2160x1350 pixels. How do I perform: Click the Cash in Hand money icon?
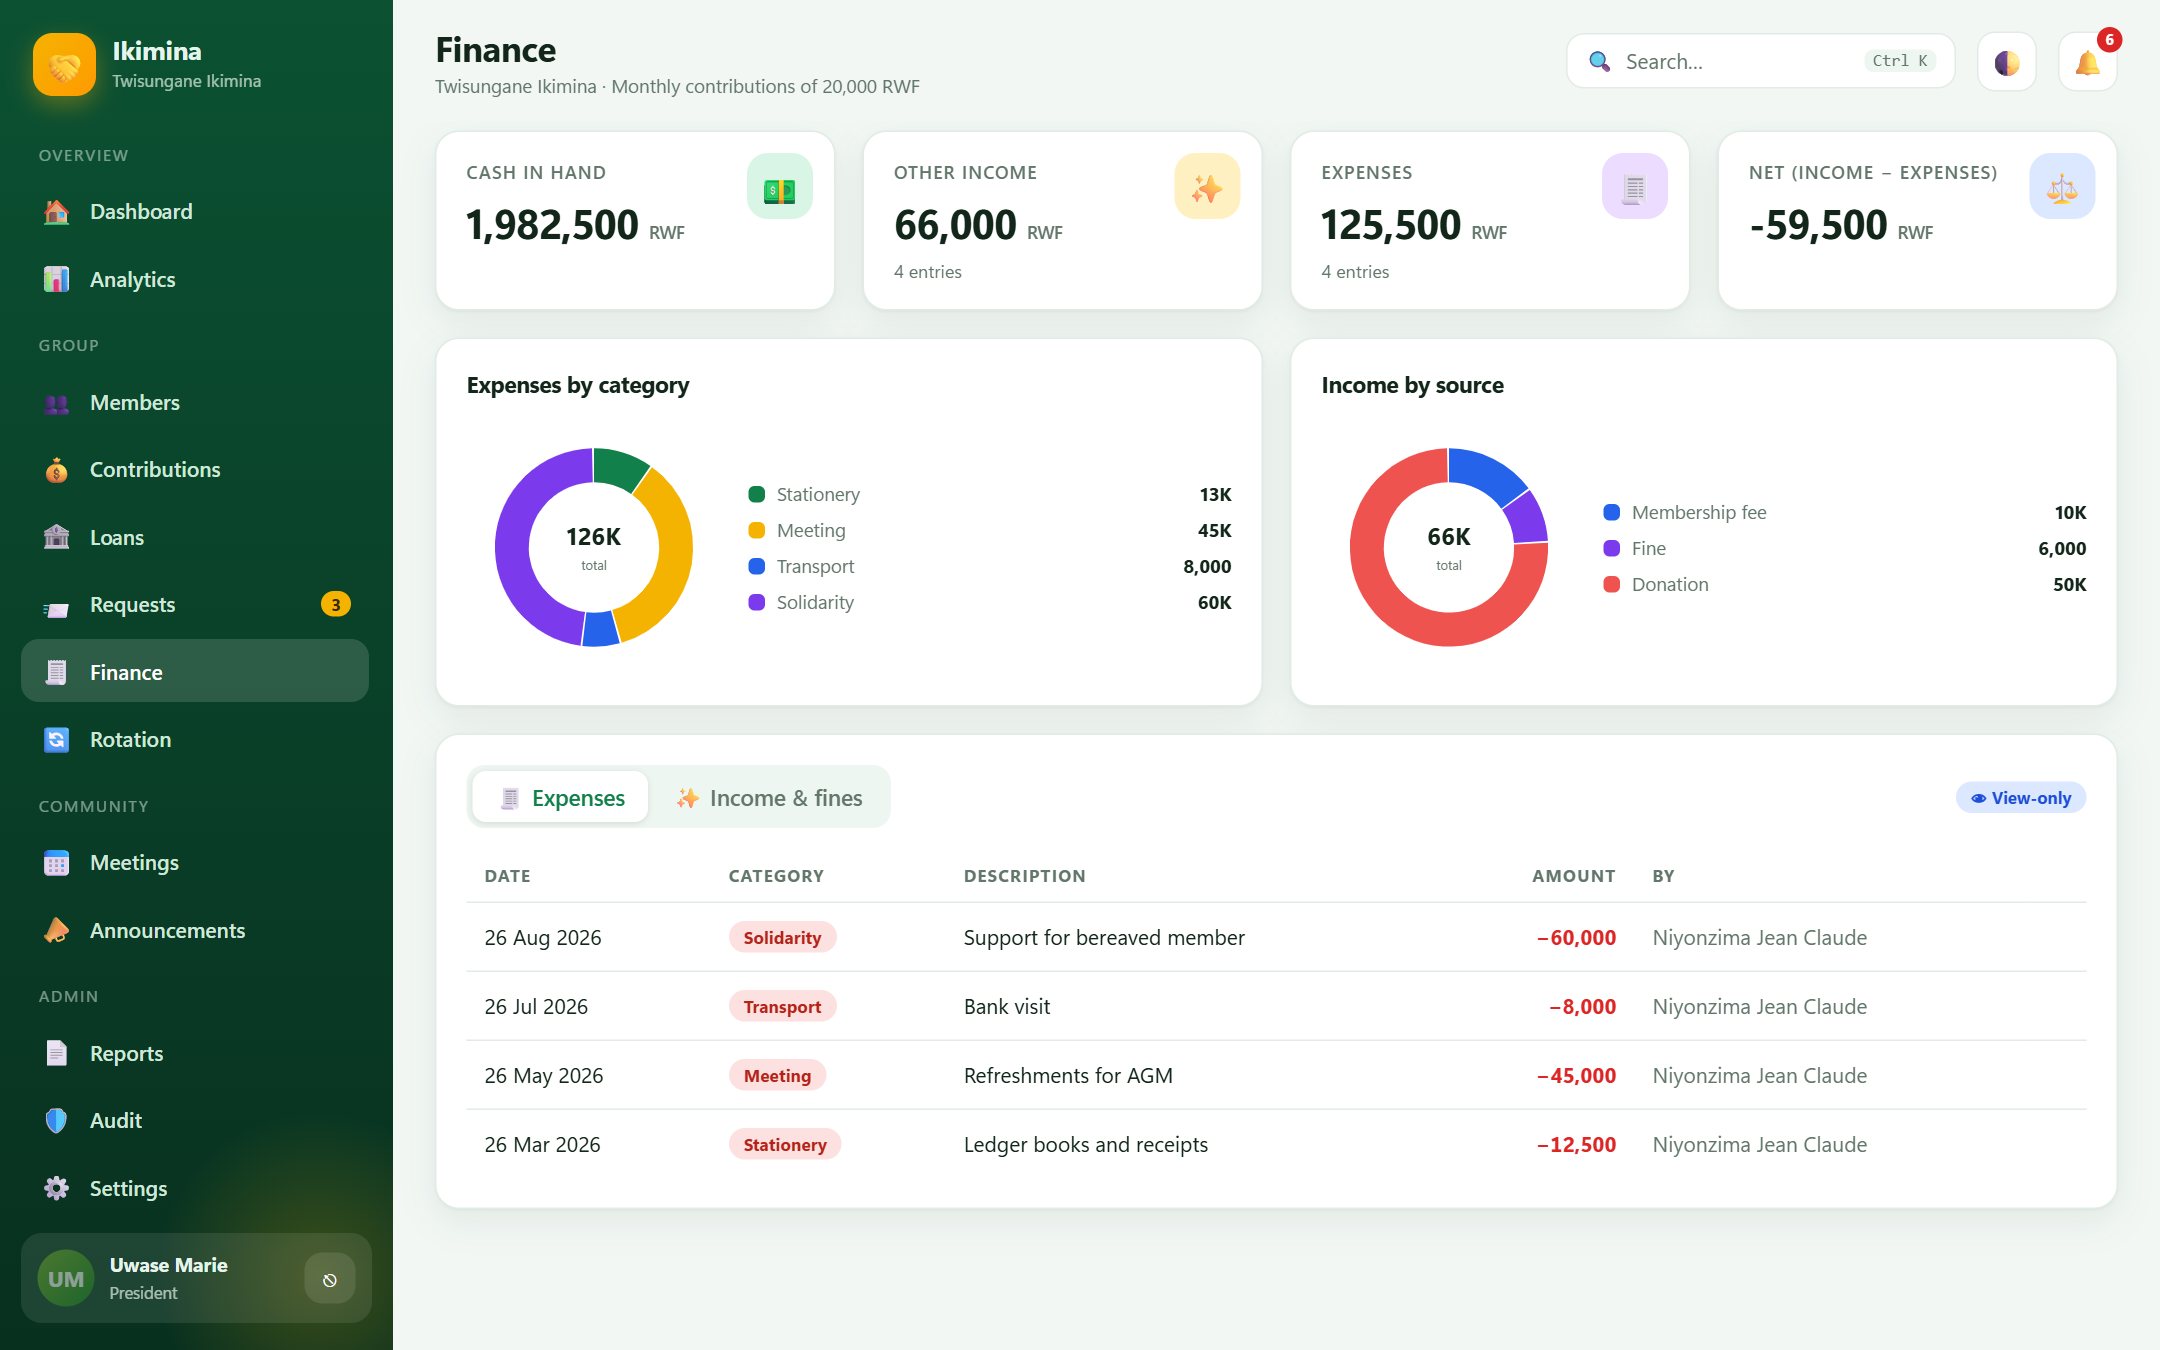(779, 186)
